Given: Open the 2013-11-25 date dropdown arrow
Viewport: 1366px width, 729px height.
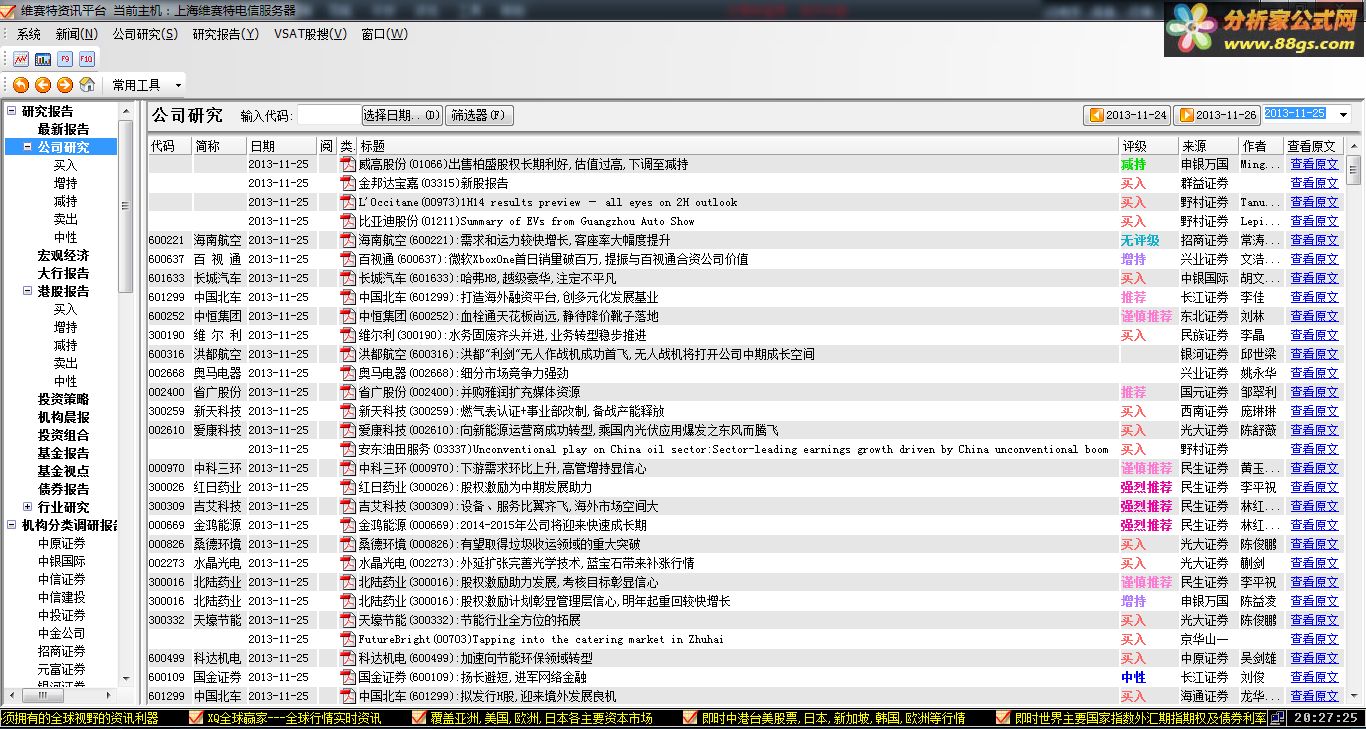Looking at the screenshot, I should point(1343,115).
